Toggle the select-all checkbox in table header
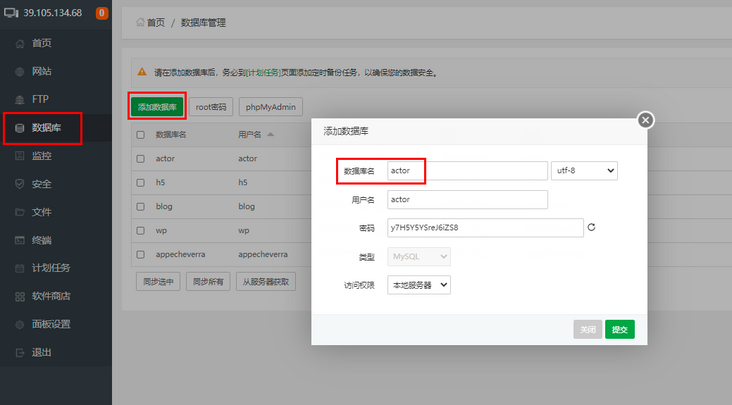Viewport: 732px width, 405px height. point(141,135)
